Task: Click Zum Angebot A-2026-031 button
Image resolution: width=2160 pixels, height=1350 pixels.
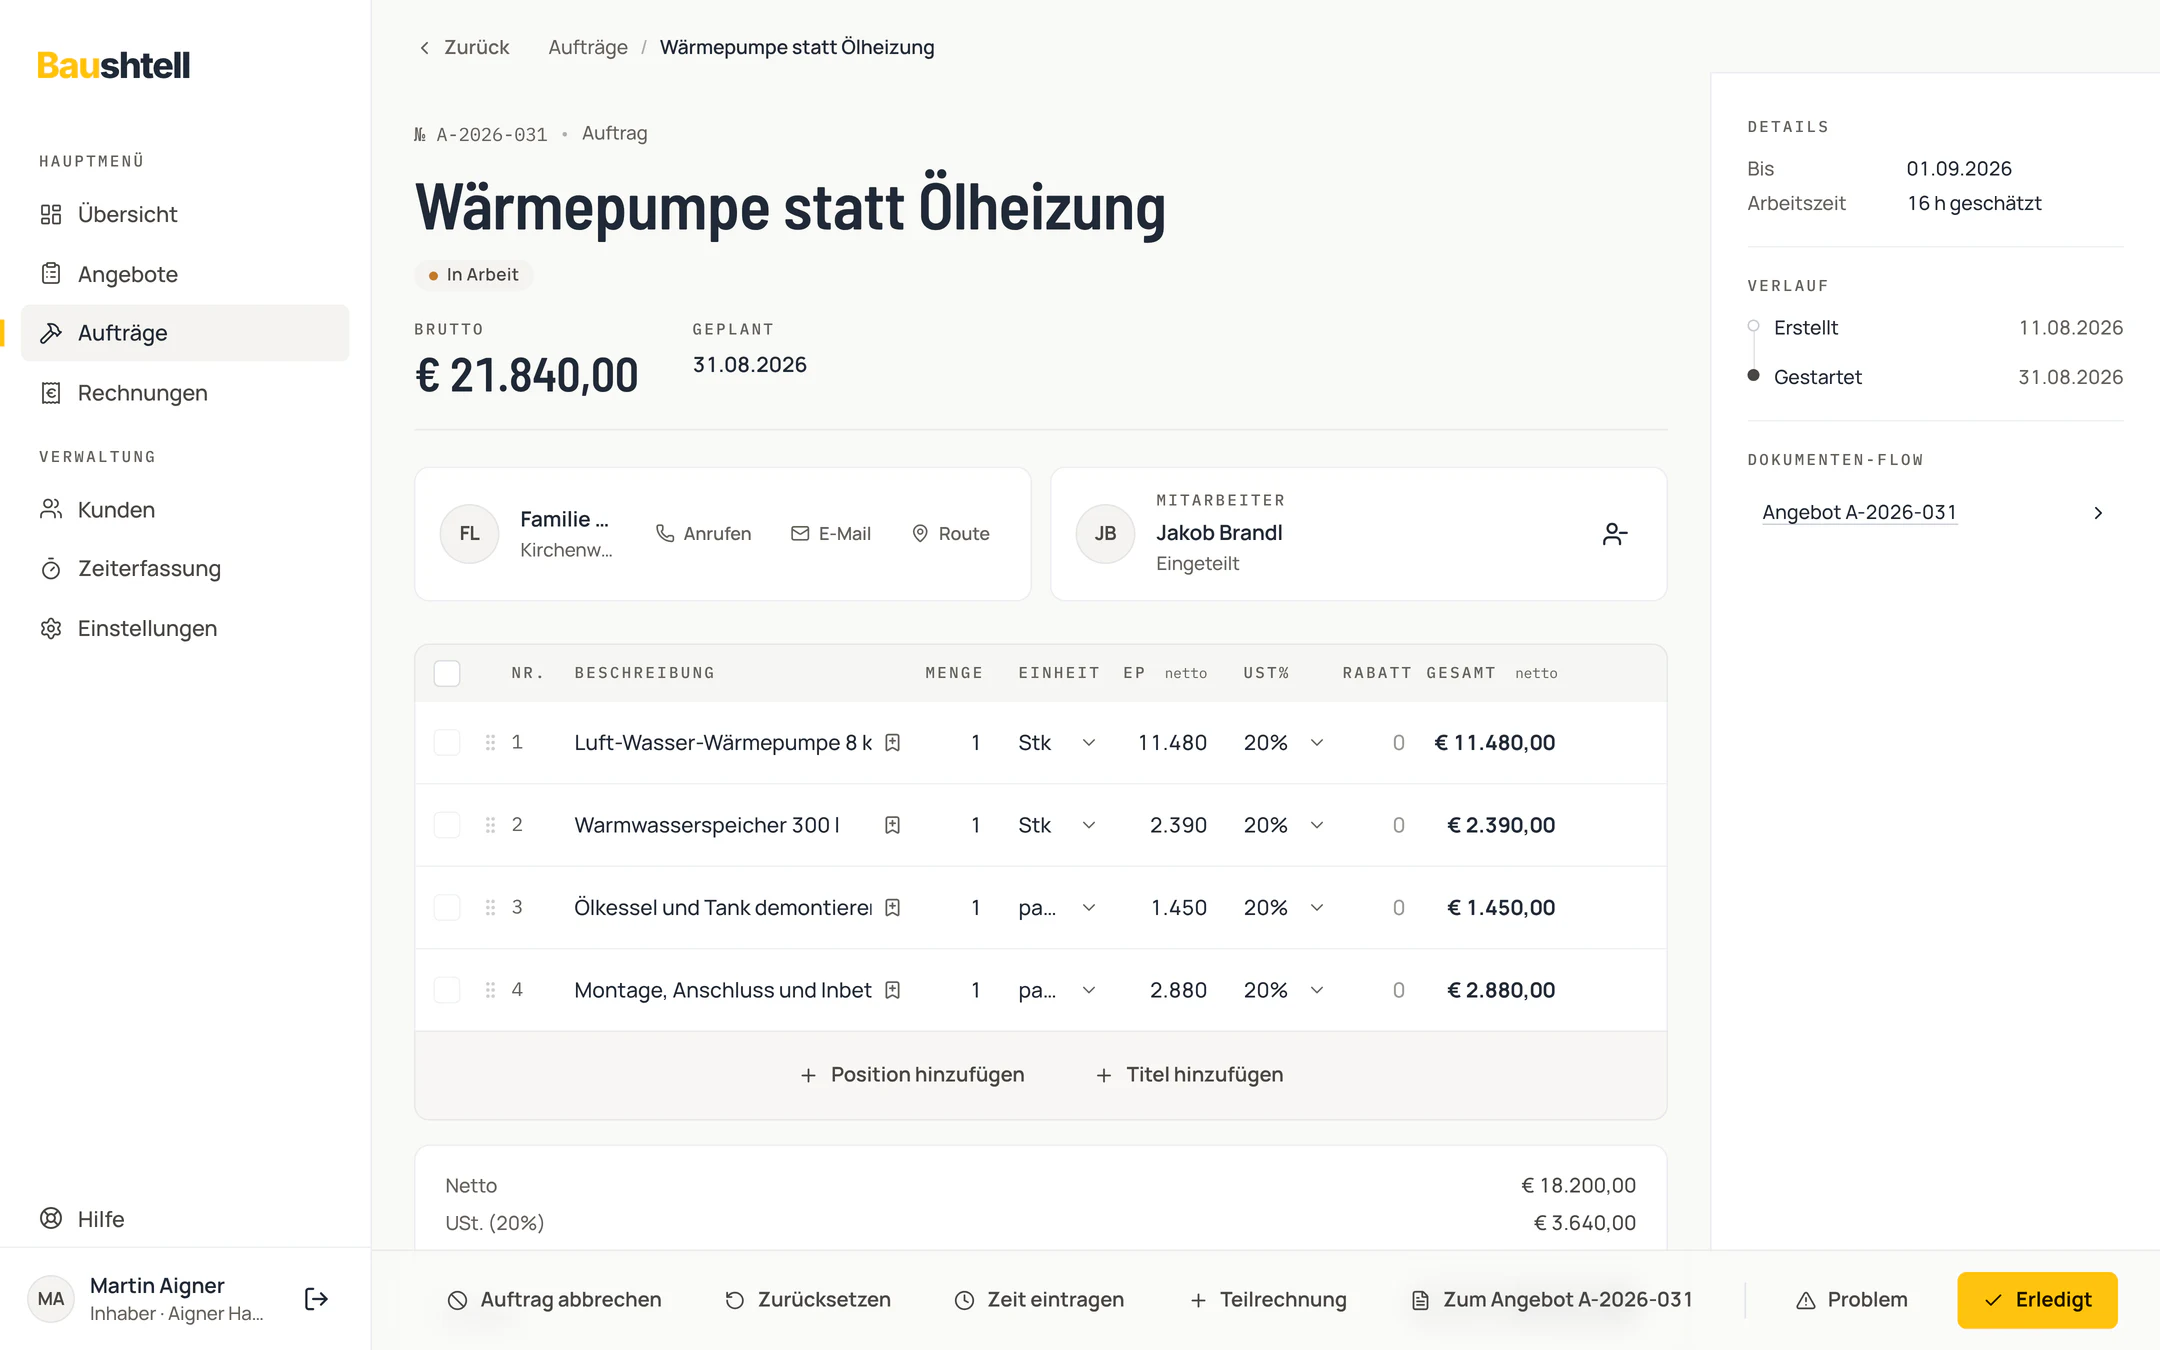Action: pyautogui.click(x=1552, y=1300)
